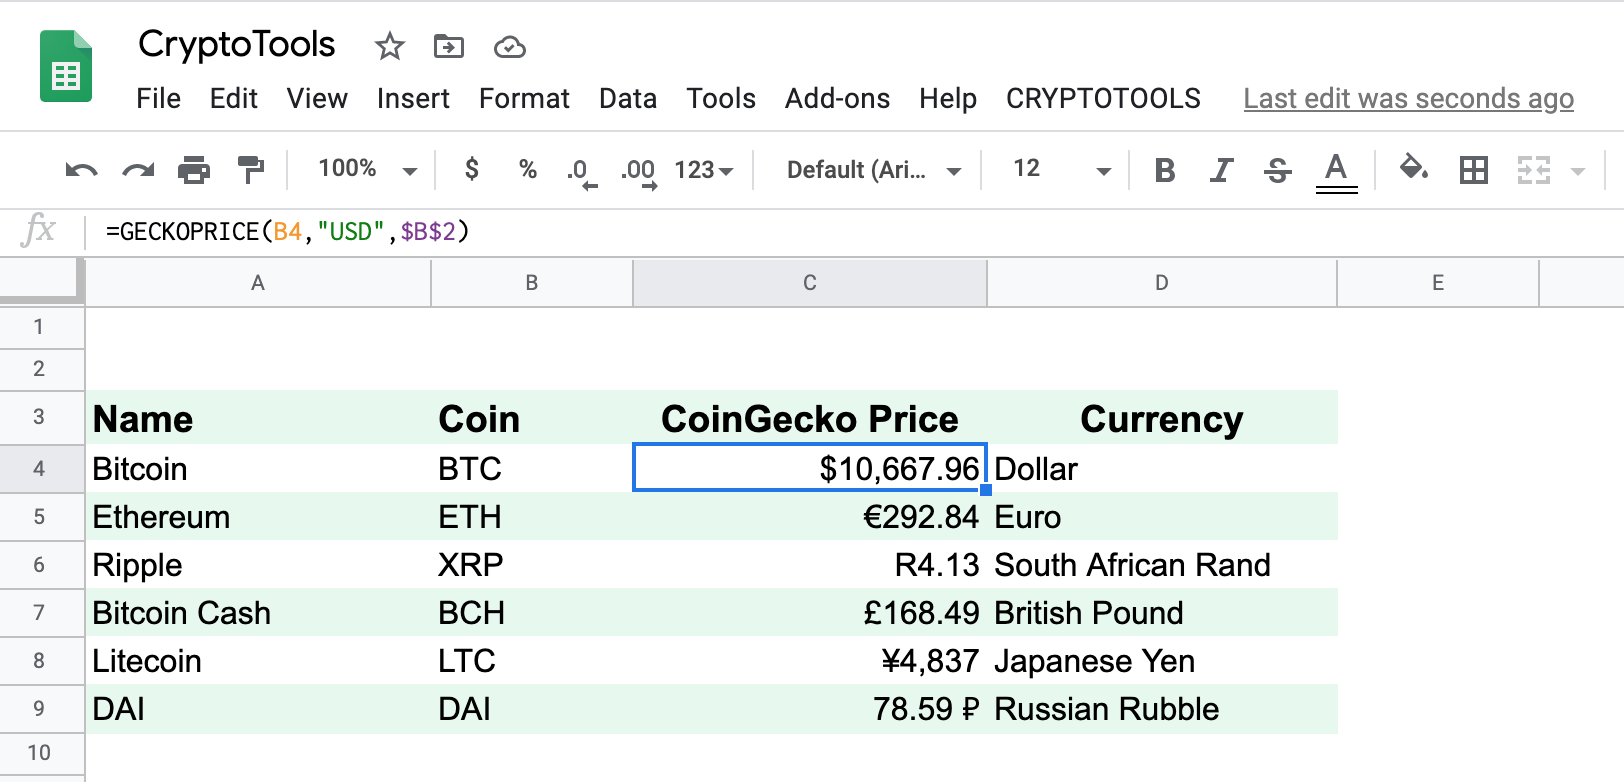Open the Add-ons menu
Screen dimensions: 1624x782
click(x=837, y=98)
